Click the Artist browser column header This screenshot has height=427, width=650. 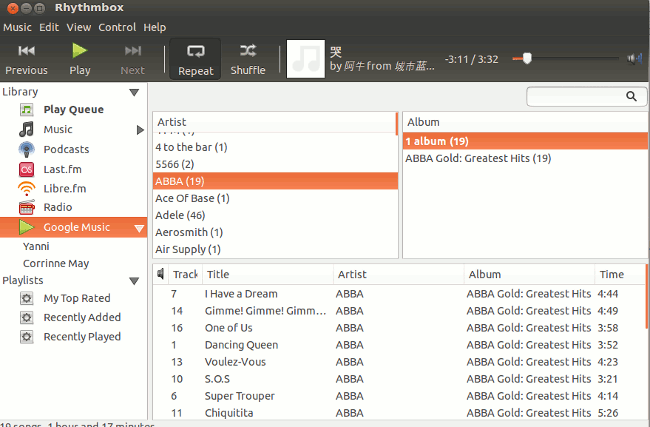(x=274, y=122)
